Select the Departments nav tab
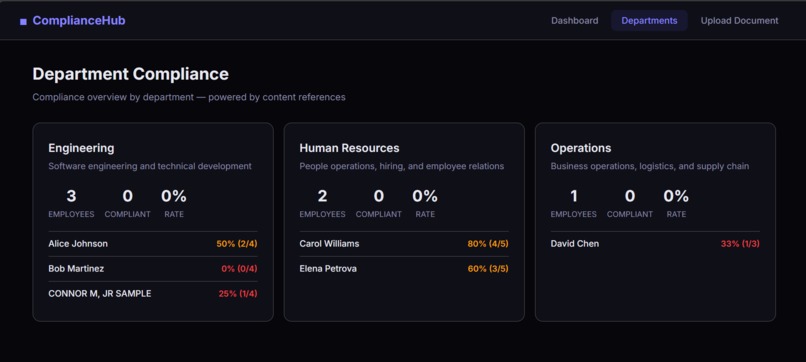 (x=649, y=21)
